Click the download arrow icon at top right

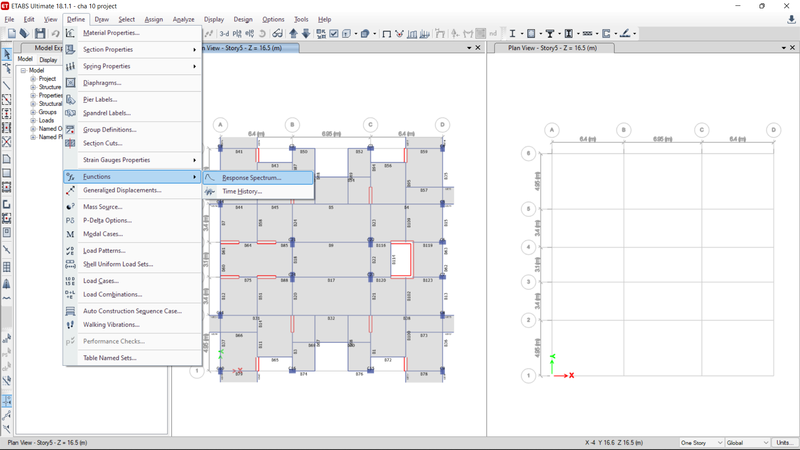coord(791,19)
